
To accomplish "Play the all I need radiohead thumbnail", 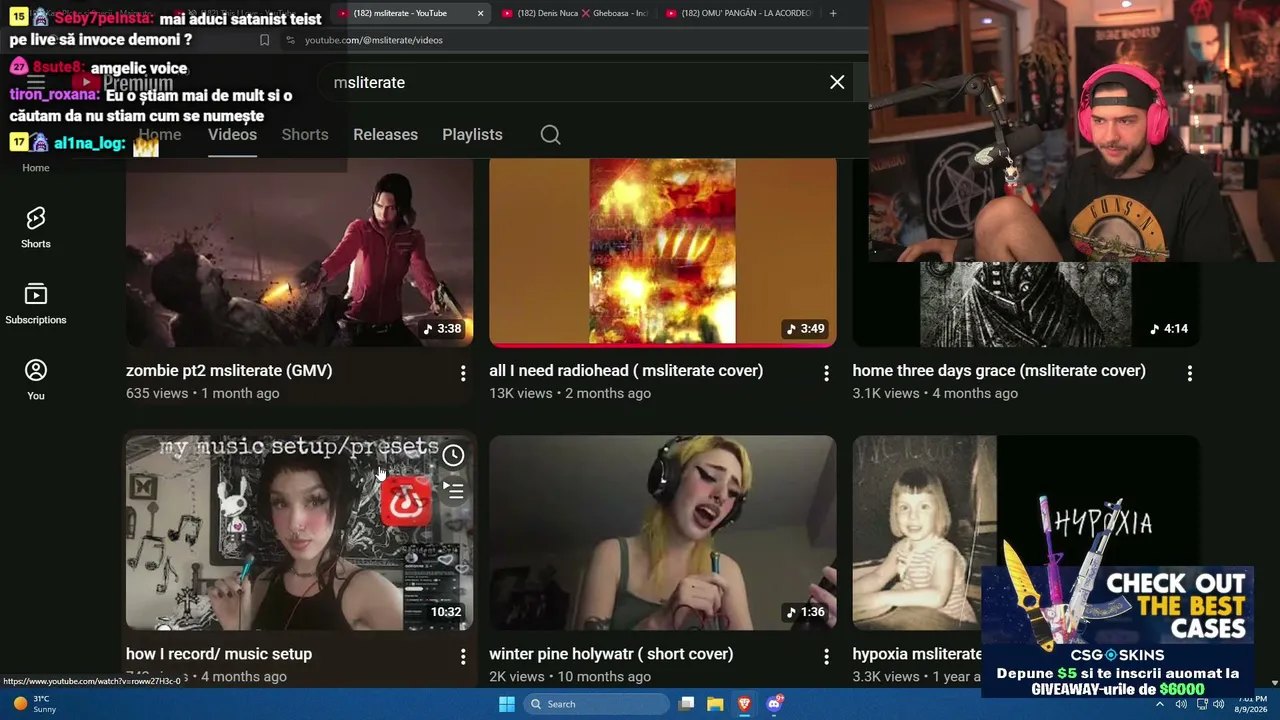I will click(x=662, y=253).
